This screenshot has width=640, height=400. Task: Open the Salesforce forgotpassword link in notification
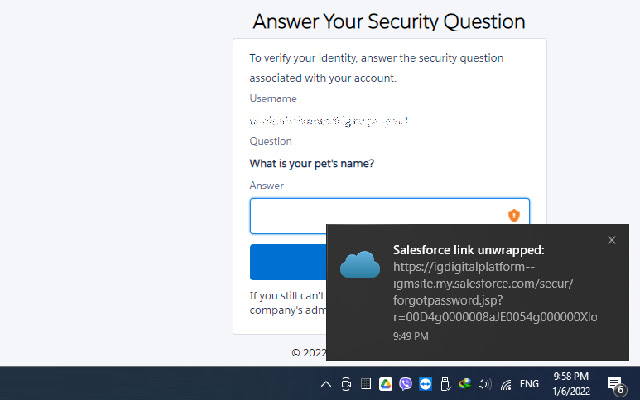click(x=495, y=292)
